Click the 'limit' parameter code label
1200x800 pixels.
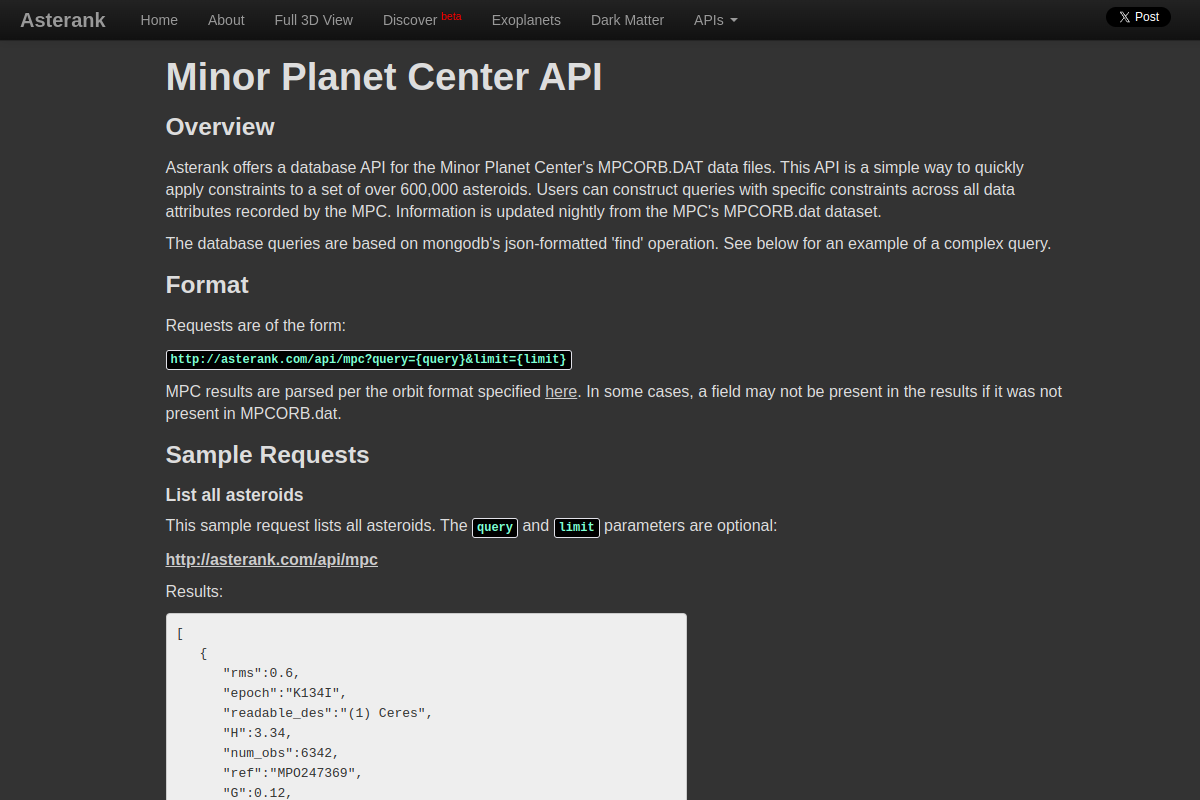pyautogui.click(x=577, y=527)
